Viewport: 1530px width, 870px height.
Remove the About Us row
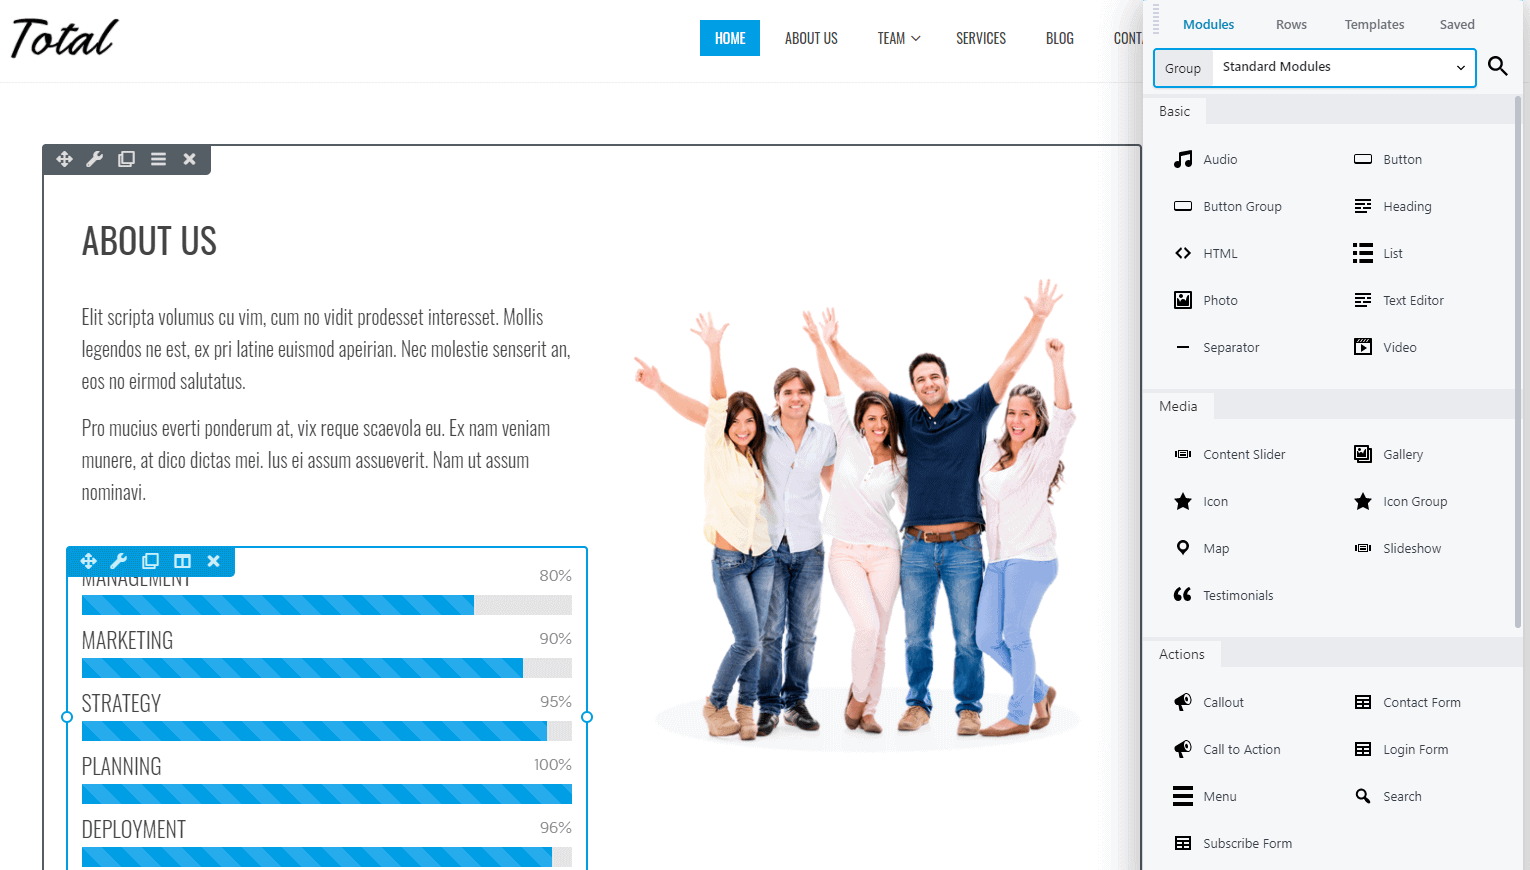click(189, 159)
